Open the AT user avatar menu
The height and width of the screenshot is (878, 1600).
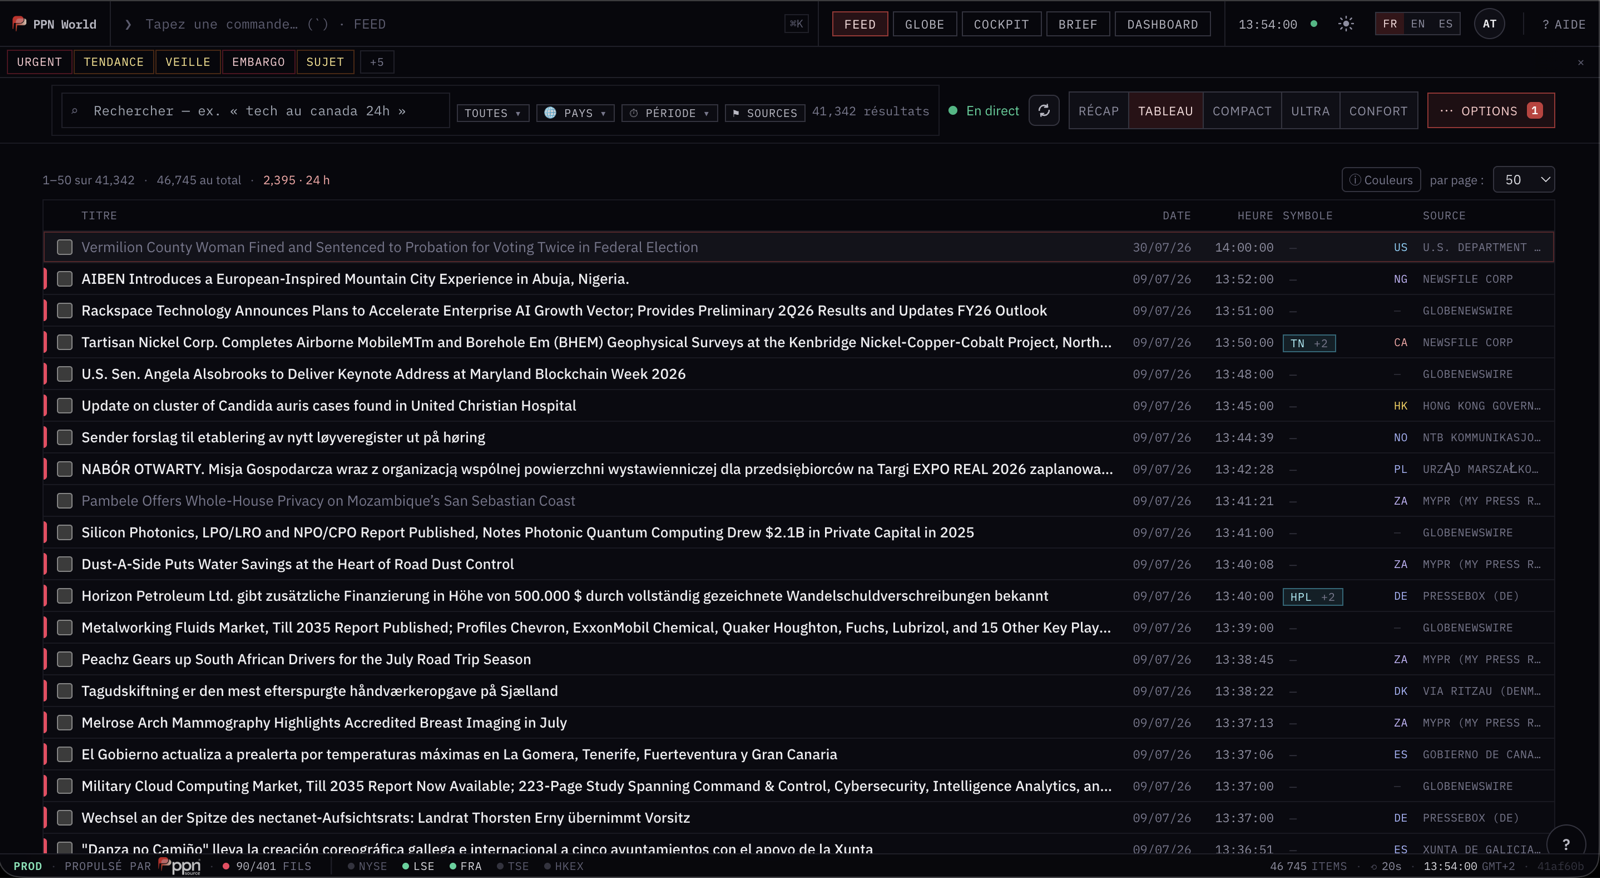1489,24
